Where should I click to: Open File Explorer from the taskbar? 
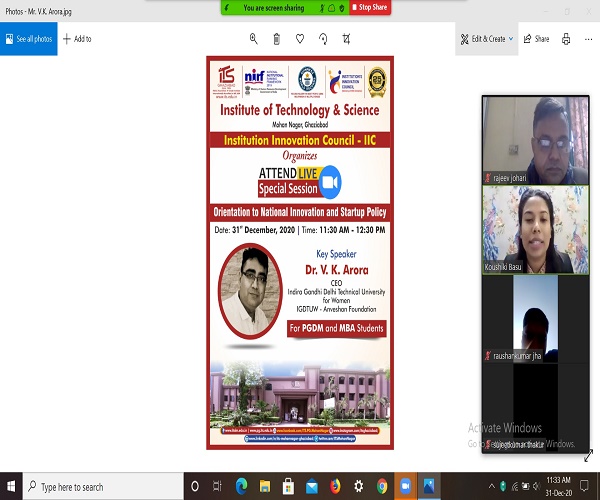[264, 486]
